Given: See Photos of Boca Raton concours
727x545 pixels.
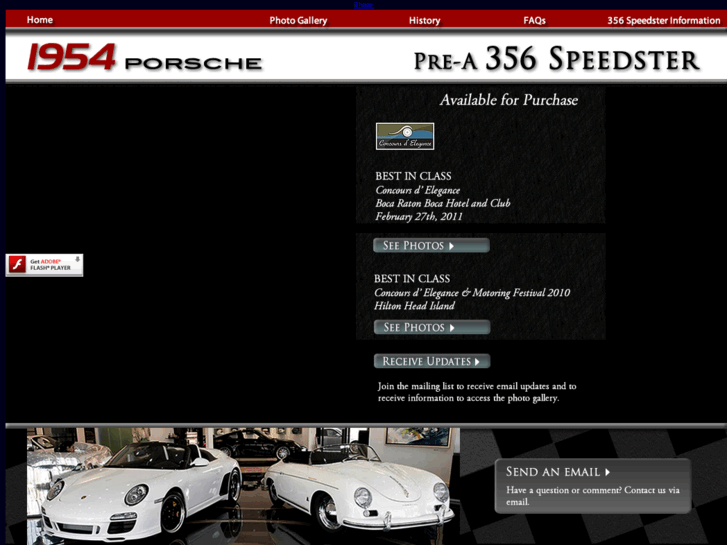Looking at the screenshot, I should (x=431, y=245).
